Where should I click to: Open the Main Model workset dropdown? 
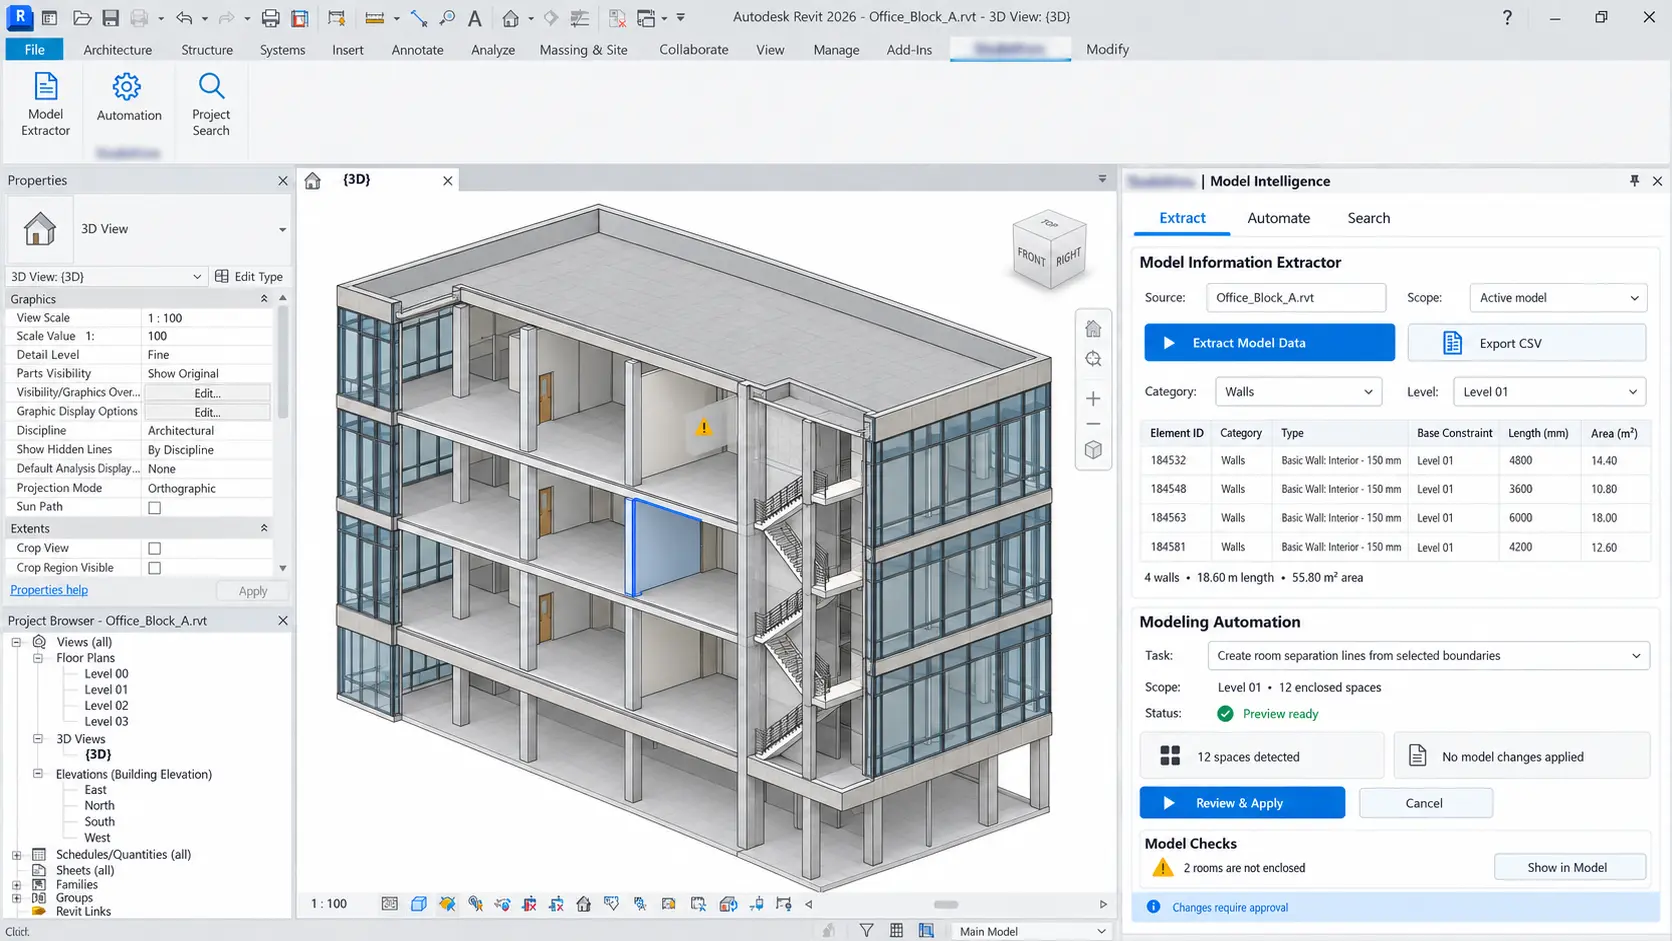pyautogui.click(x=1030, y=931)
